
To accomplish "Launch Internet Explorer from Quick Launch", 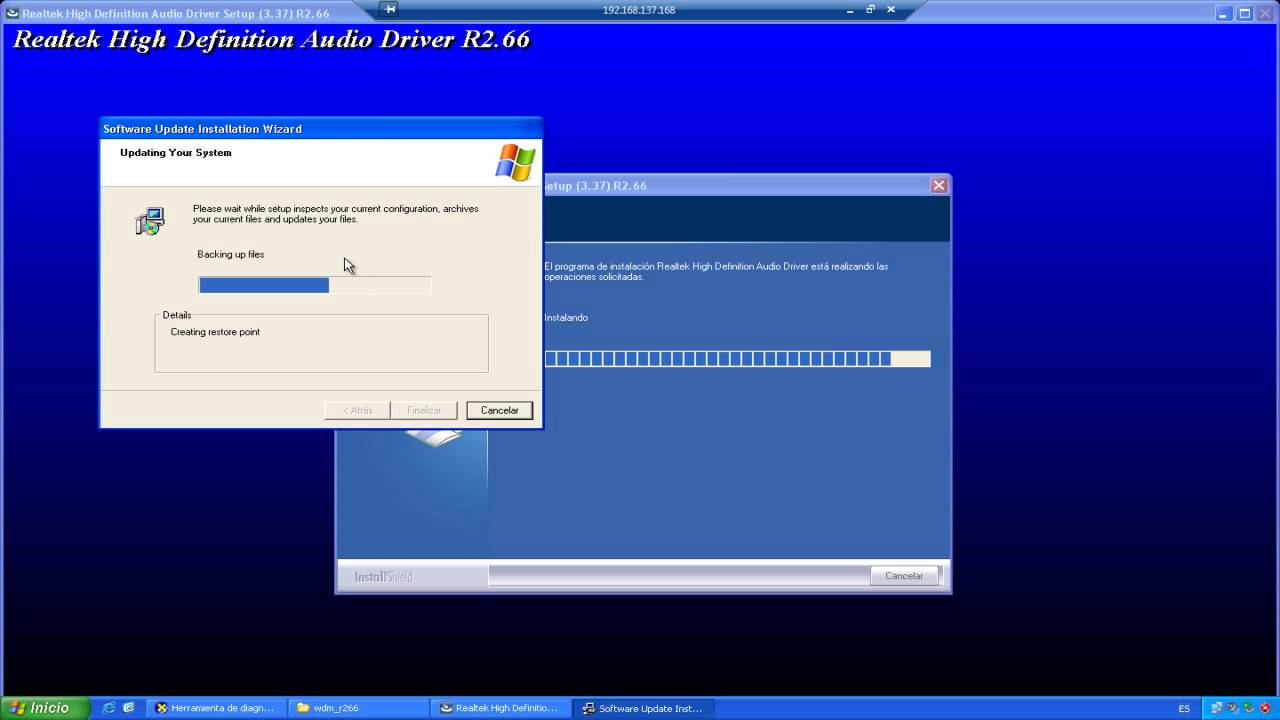I will tap(109, 708).
